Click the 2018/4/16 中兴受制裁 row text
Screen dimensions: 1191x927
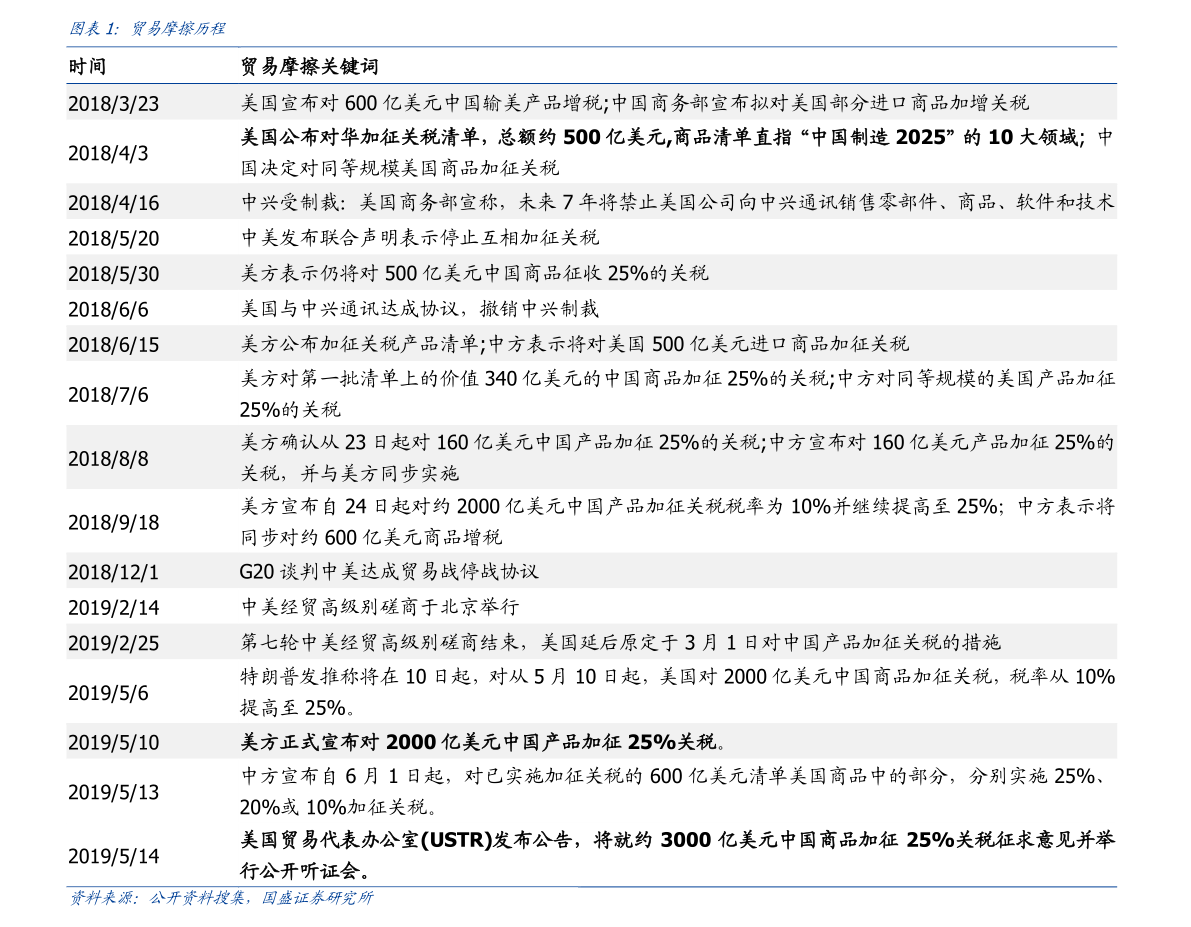[x=678, y=202]
